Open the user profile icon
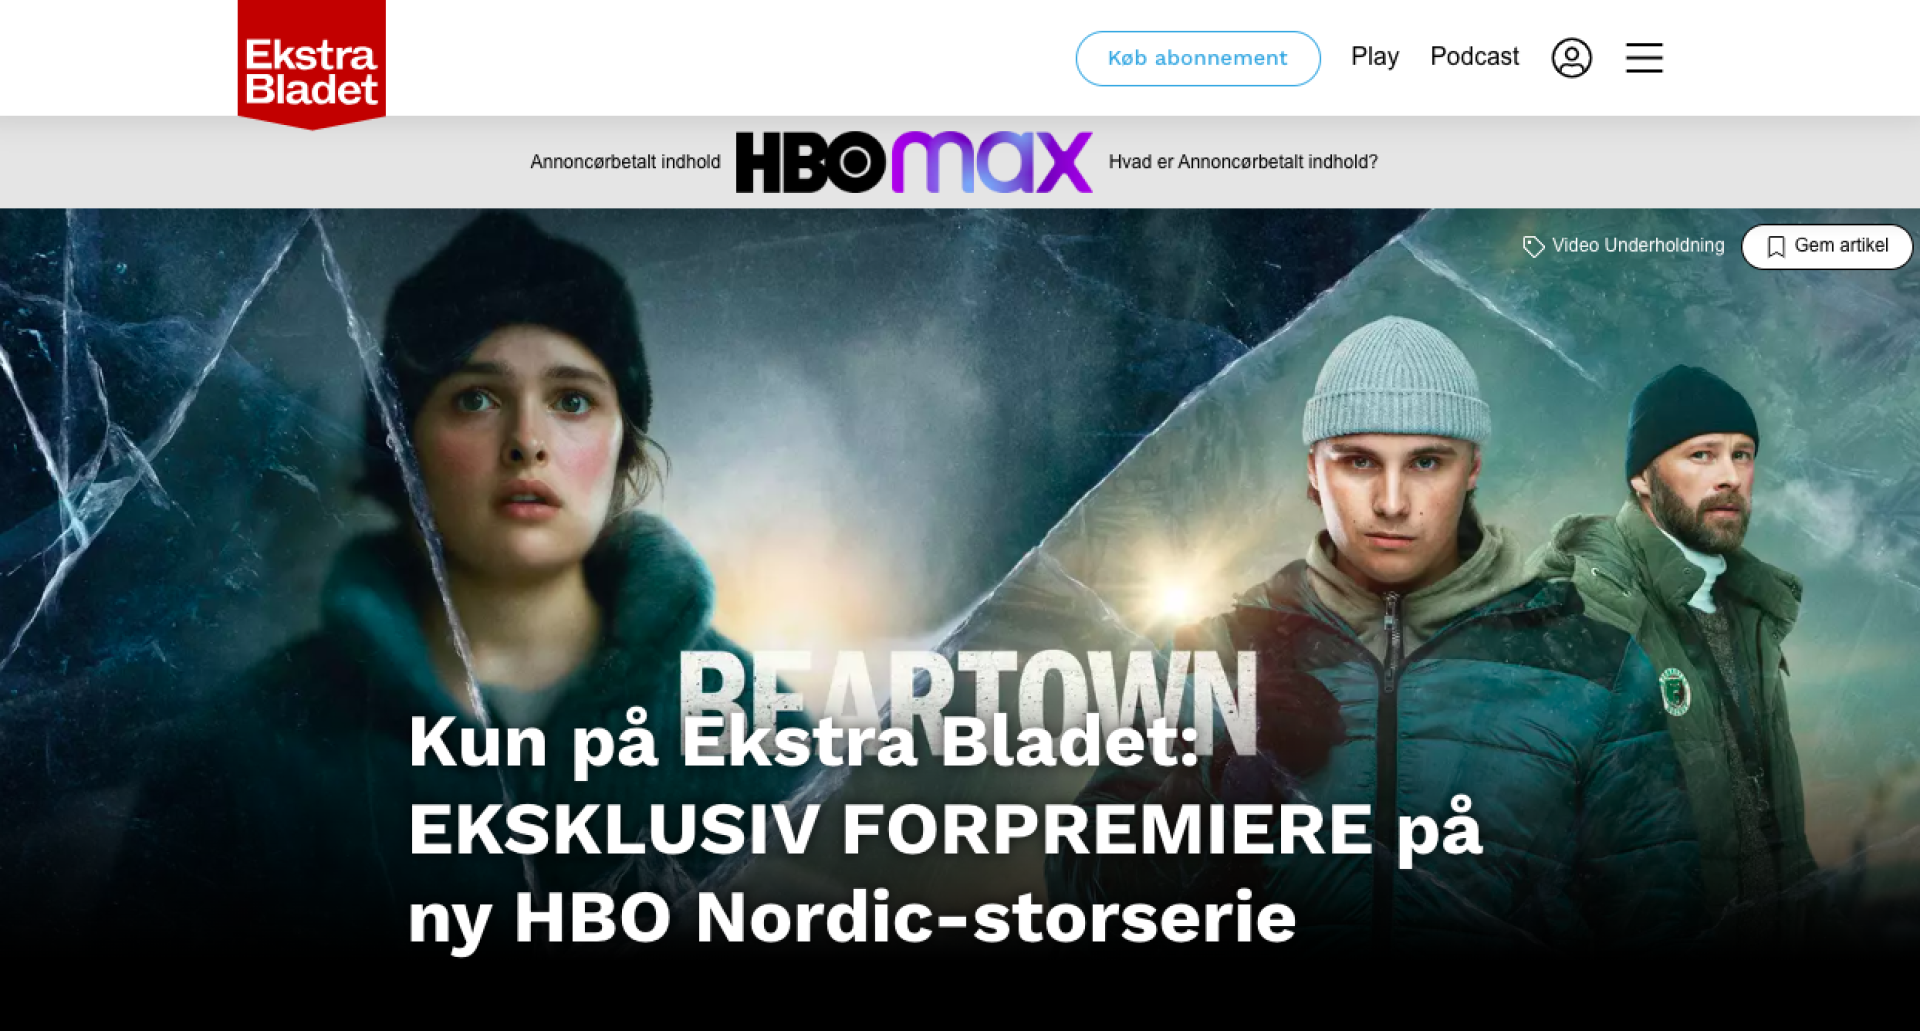Screen dimensions: 1920x1031 pyautogui.click(x=1571, y=58)
